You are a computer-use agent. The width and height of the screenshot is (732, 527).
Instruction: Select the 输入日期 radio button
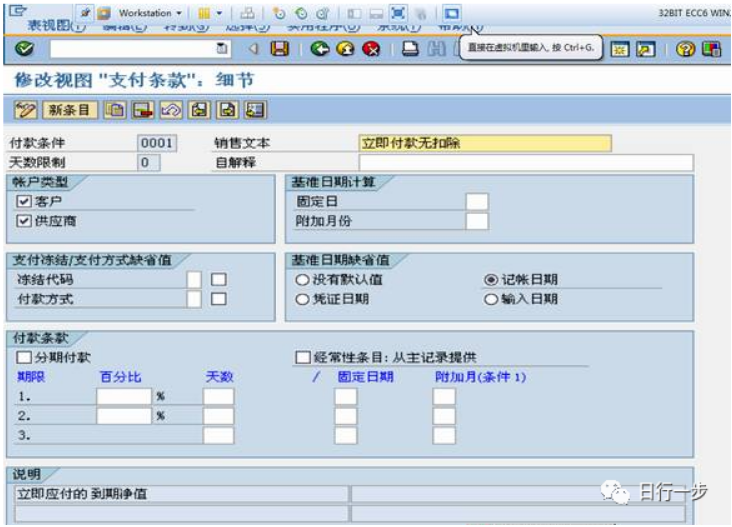[491, 299]
